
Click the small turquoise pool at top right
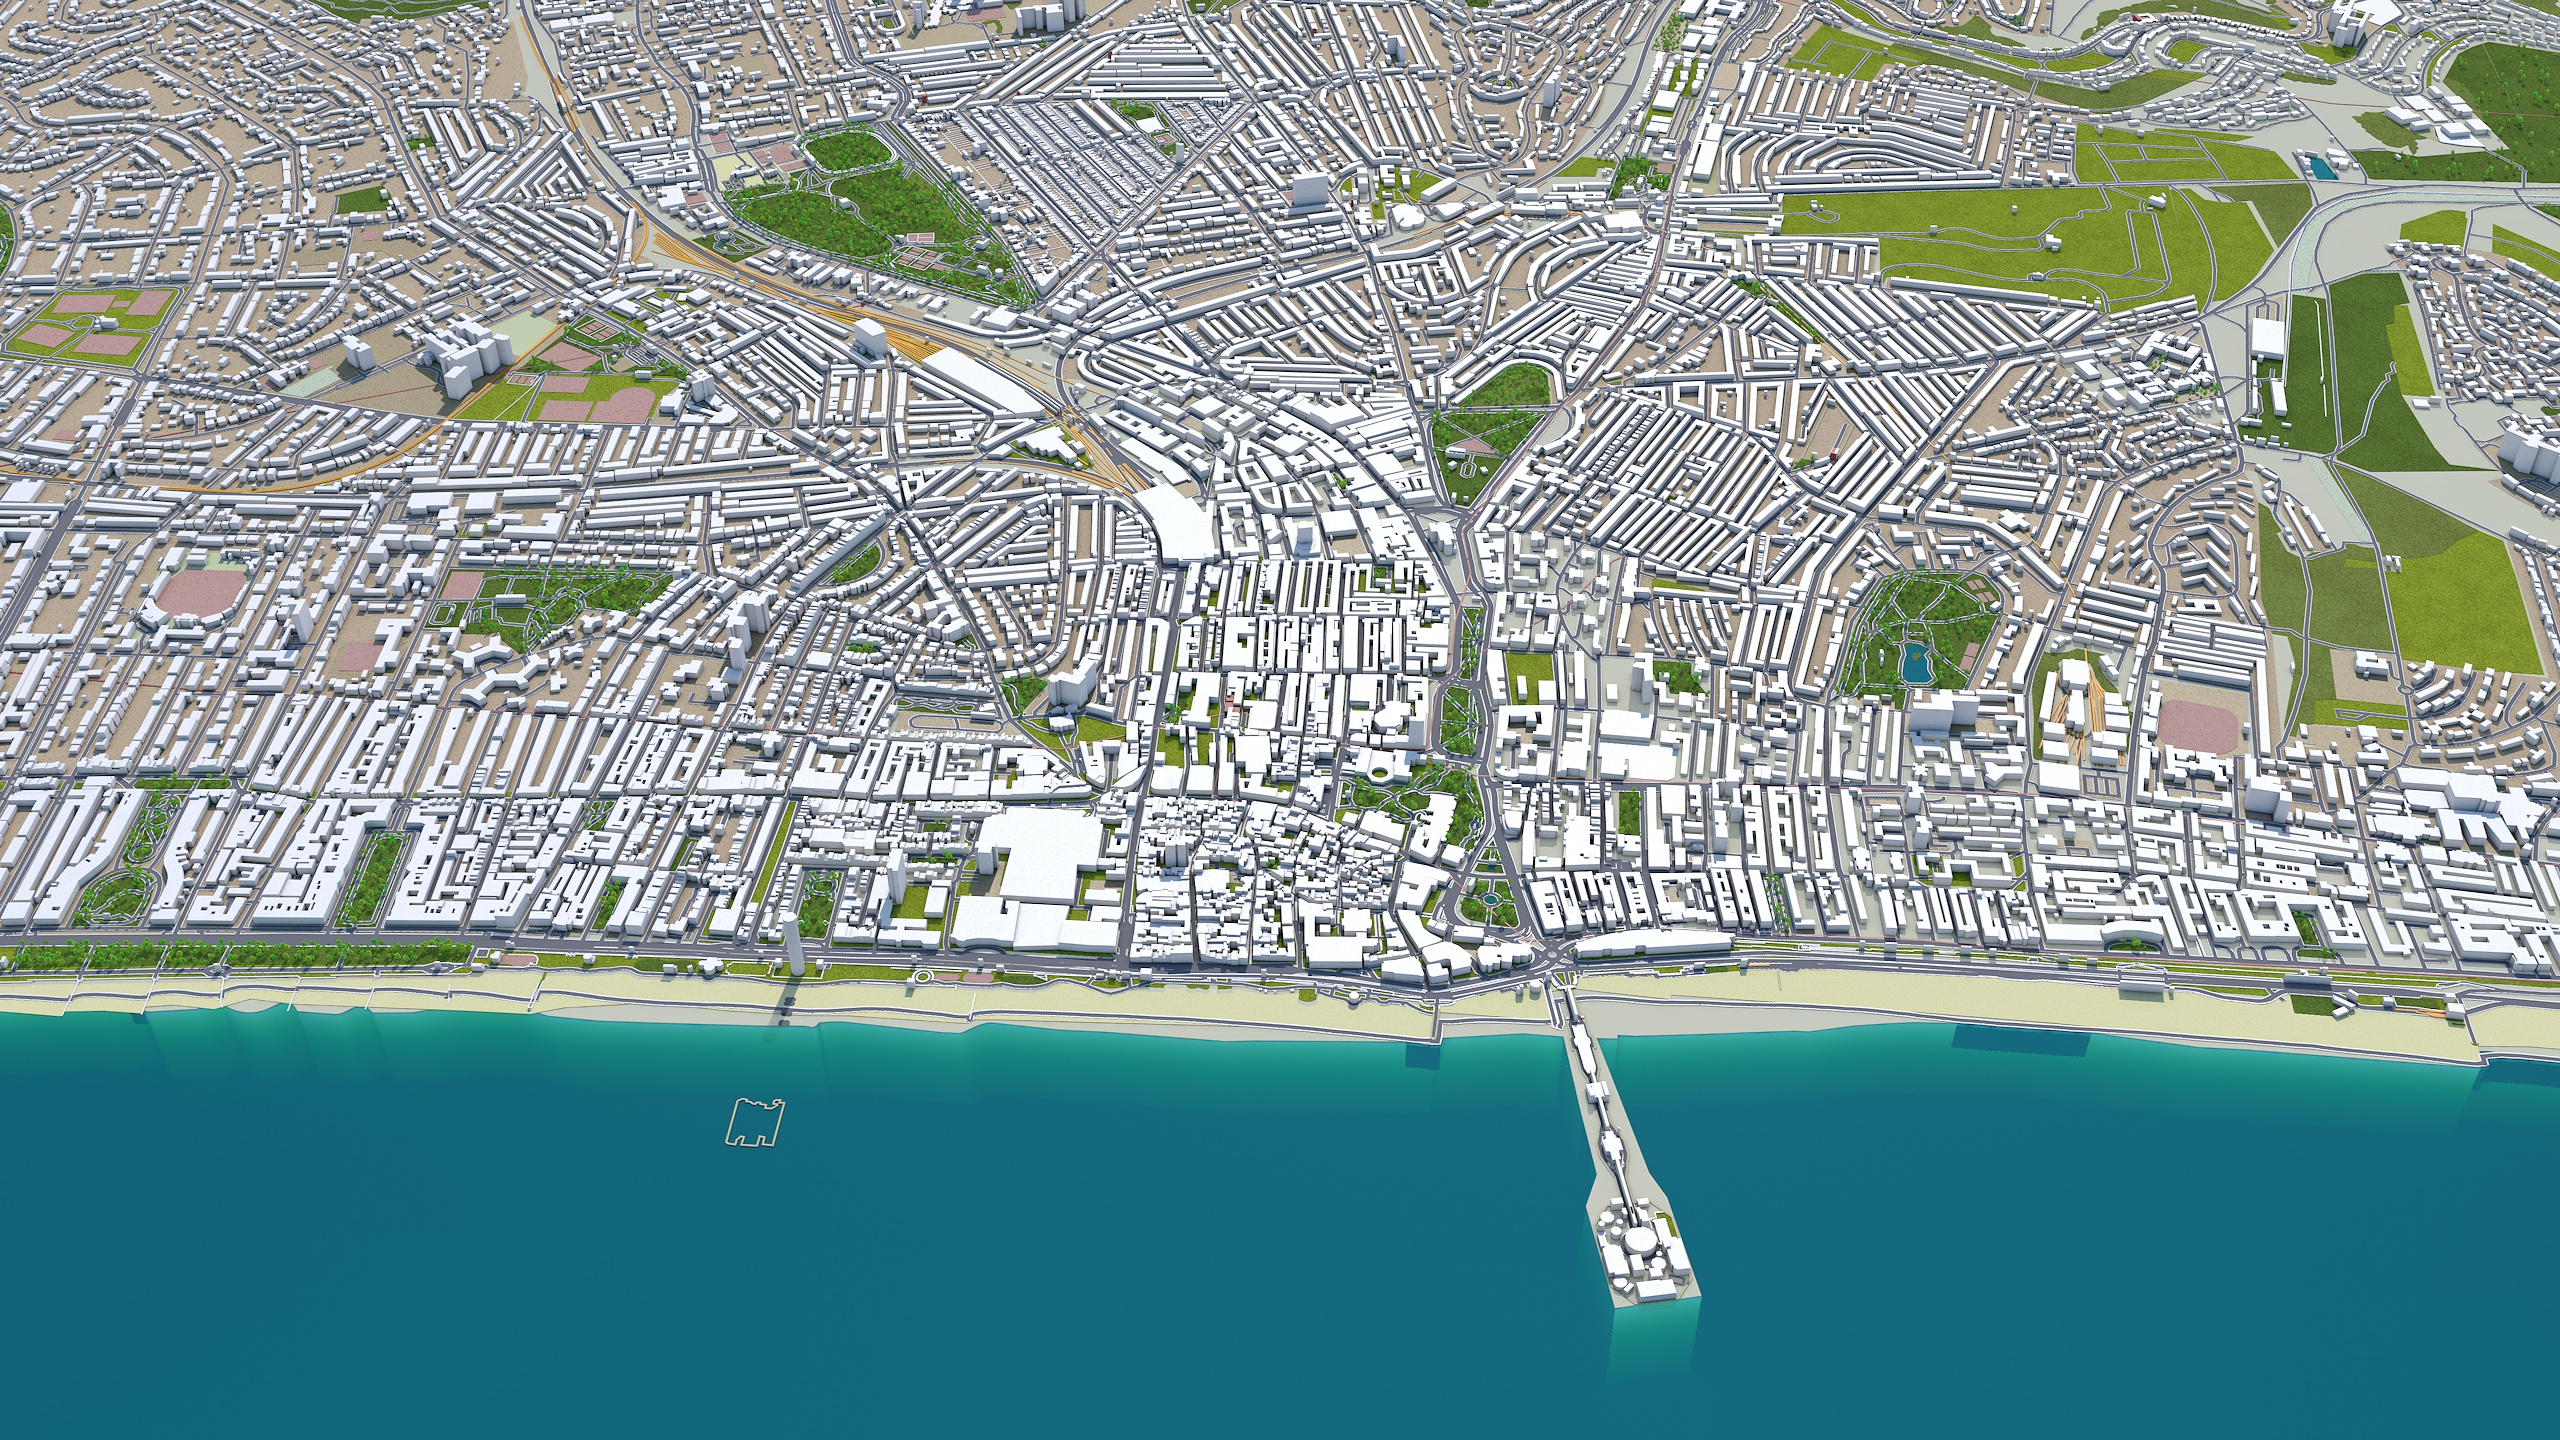(x=2322, y=166)
